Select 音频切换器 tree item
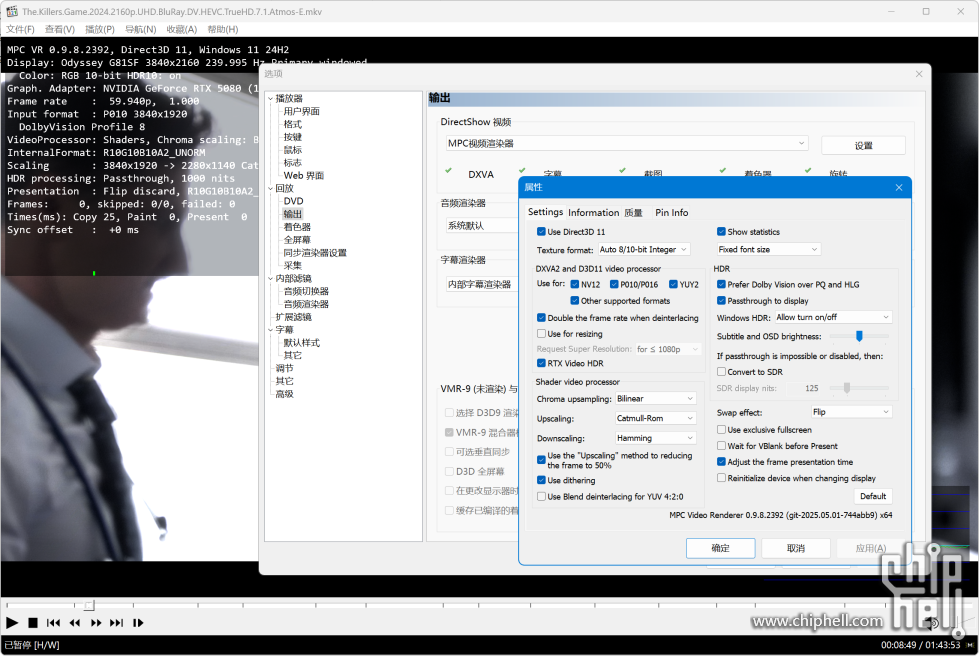This screenshot has width=979, height=656. pyautogui.click(x=306, y=291)
